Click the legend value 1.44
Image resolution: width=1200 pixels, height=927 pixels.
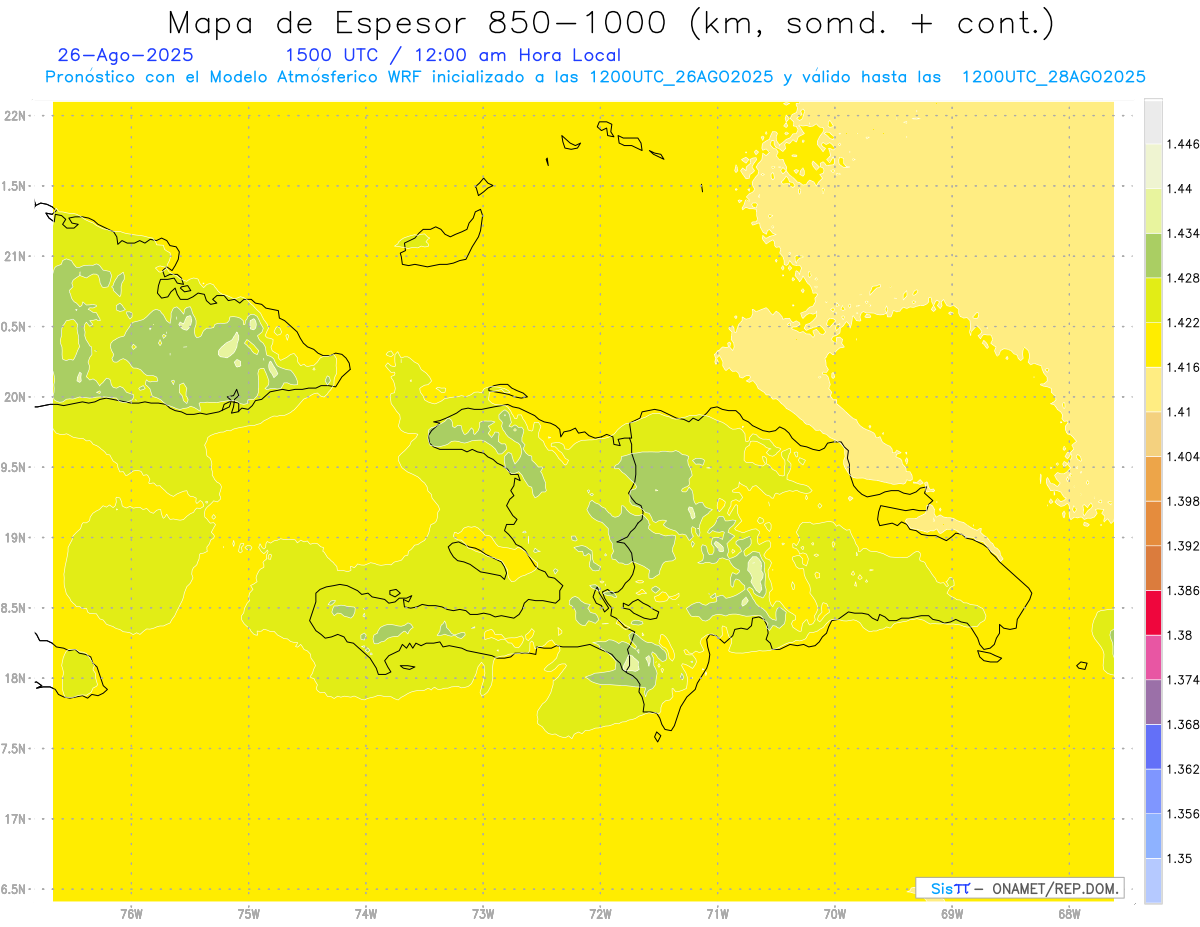[x=1178, y=188]
